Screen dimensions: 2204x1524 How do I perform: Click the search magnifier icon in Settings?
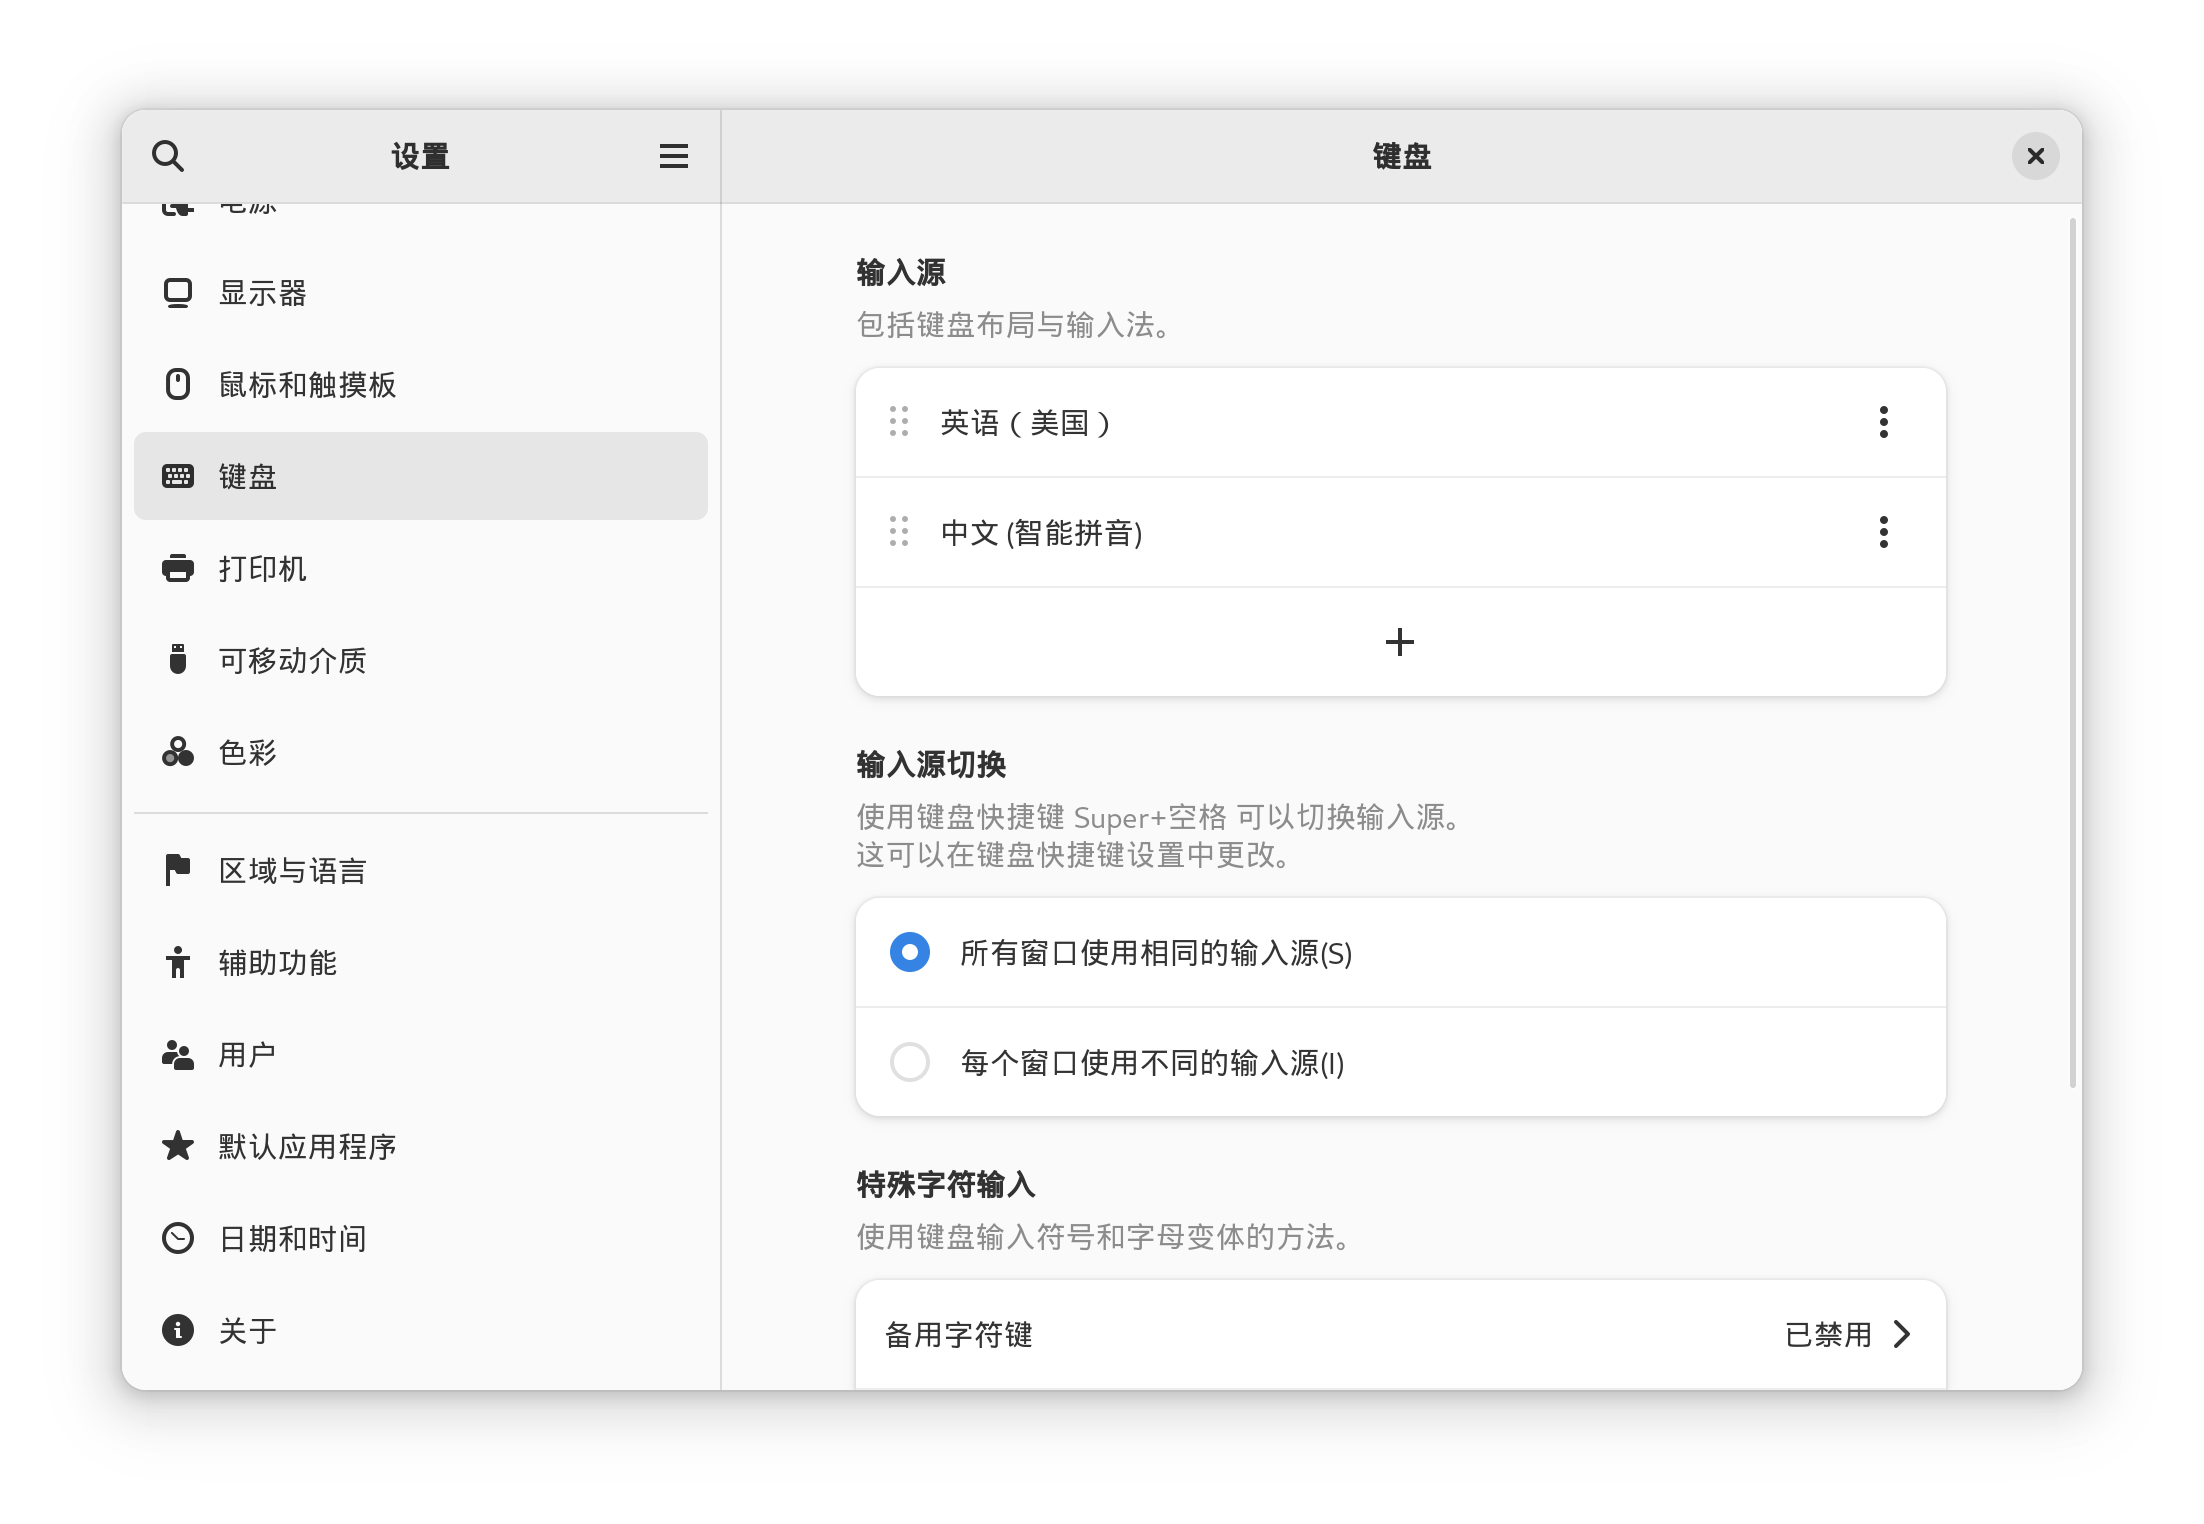coord(168,156)
